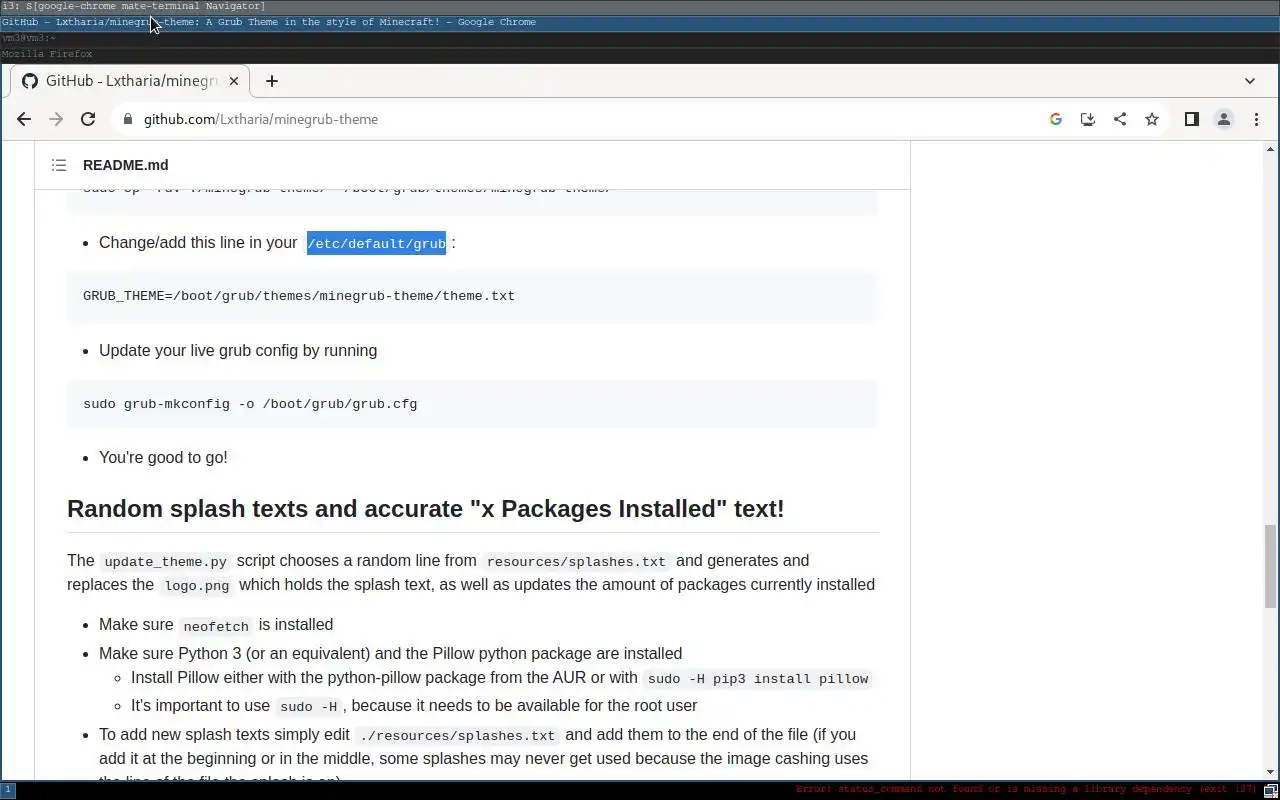Toggle the Chrome side panel

(x=1192, y=119)
